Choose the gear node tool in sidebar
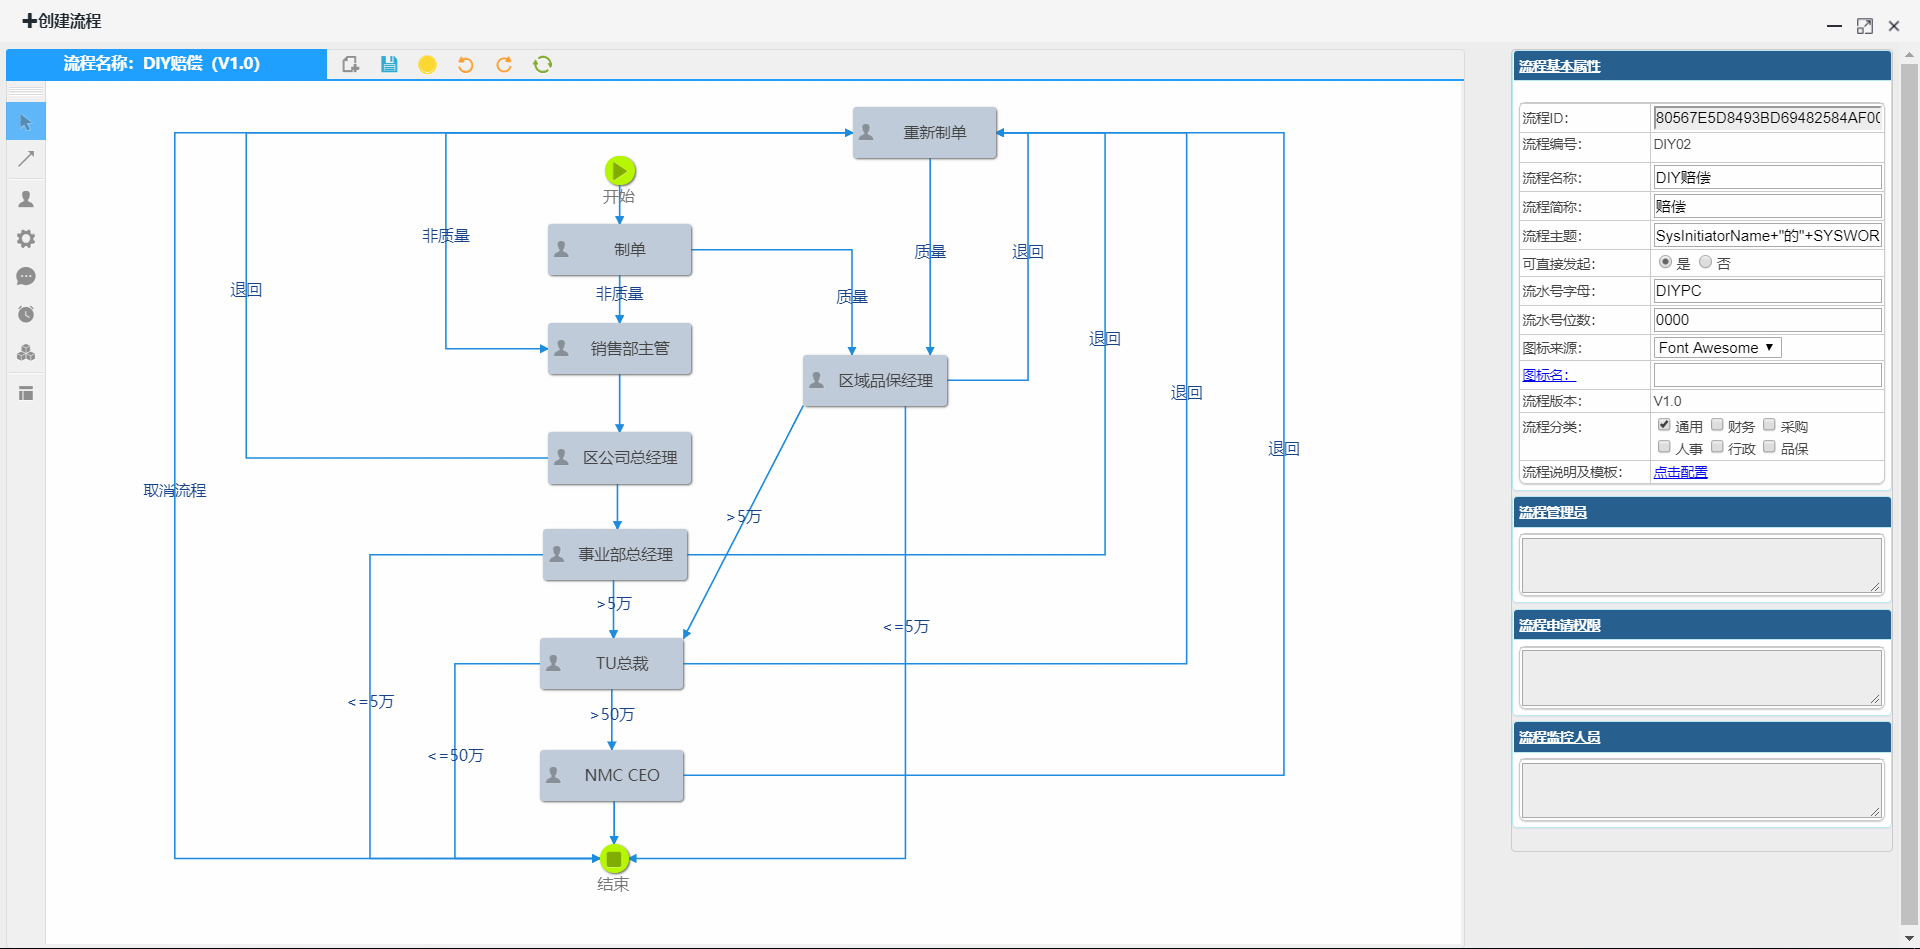1920x949 pixels. [x=26, y=238]
